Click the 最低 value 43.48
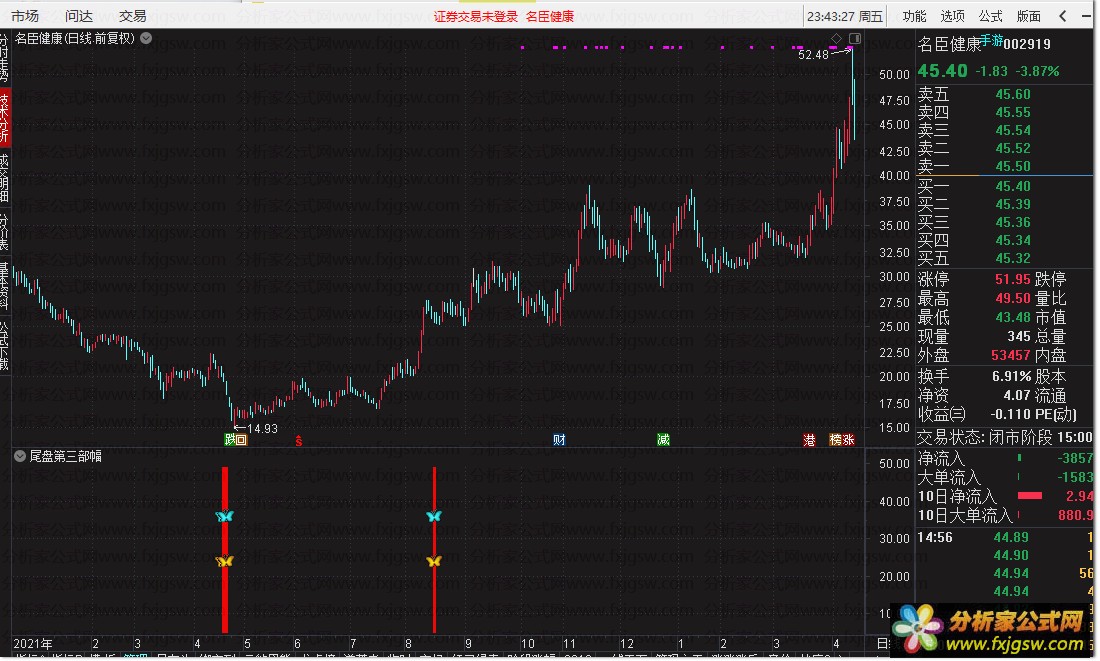The width and height of the screenshot is (1100, 661). [x=1013, y=318]
